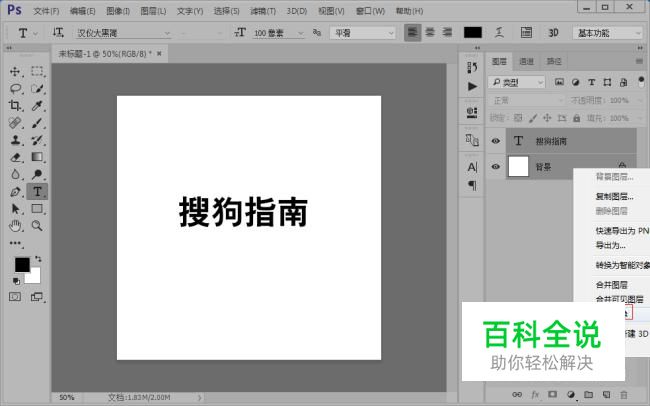Select the Brush tool
Viewport: 650px width, 406px height.
[x=37, y=123]
